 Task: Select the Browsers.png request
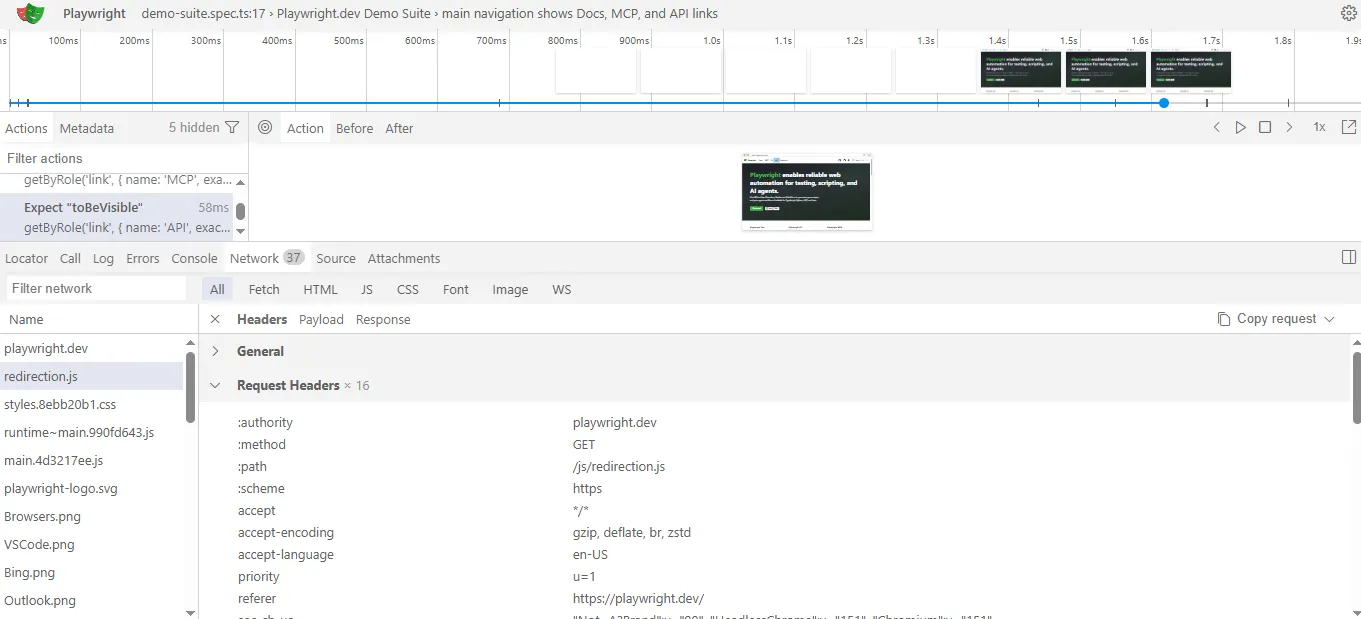tap(91, 516)
